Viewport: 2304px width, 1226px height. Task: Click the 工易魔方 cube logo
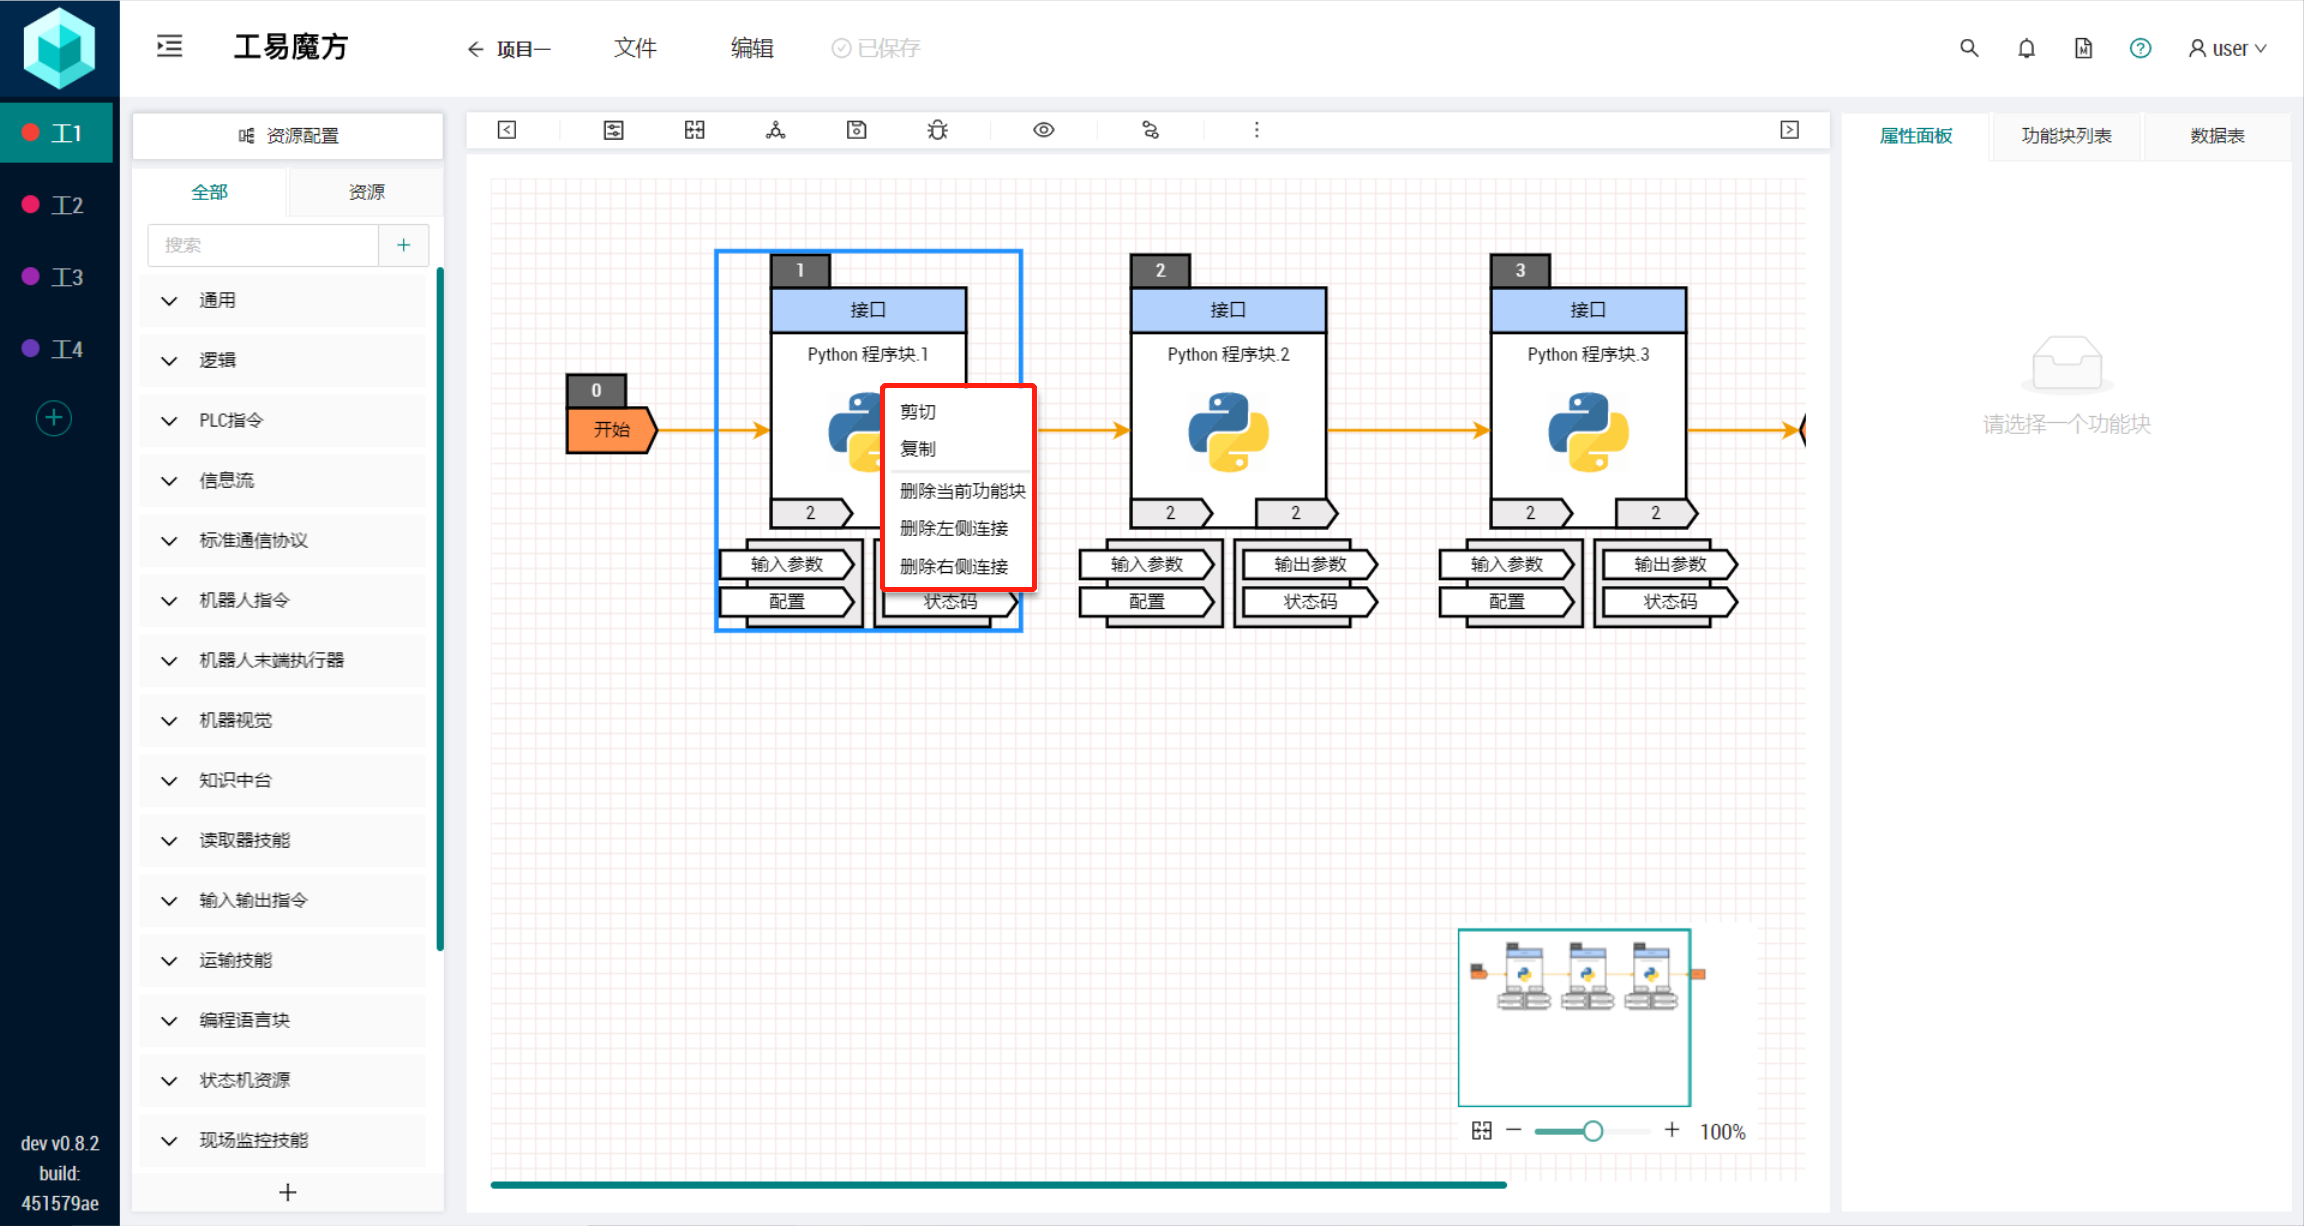click(x=59, y=48)
